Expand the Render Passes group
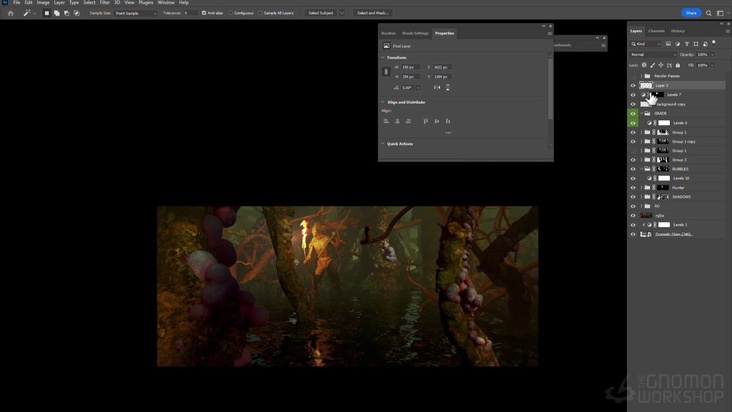732x412 pixels. (x=641, y=76)
